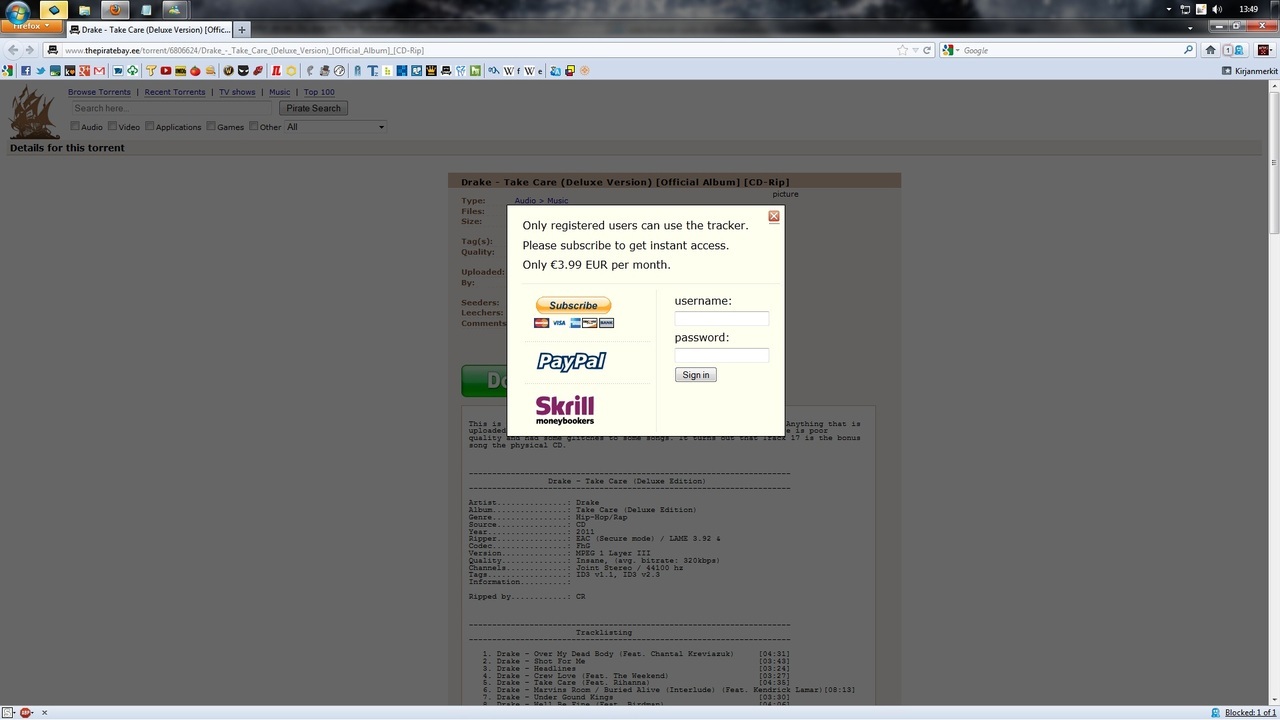
Task: Open the file explorer taskbar icon
Action: point(84,10)
